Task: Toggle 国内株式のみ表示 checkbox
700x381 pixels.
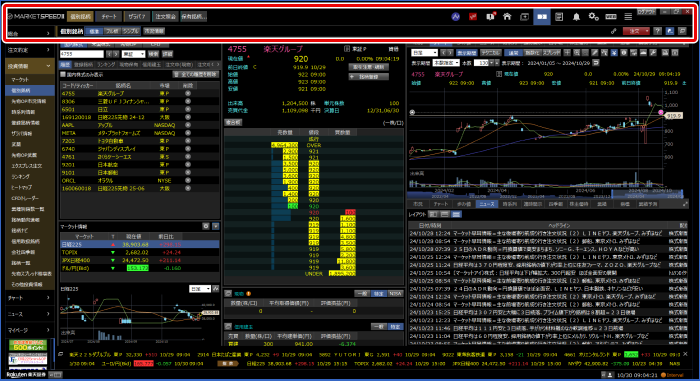Action: pos(63,75)
